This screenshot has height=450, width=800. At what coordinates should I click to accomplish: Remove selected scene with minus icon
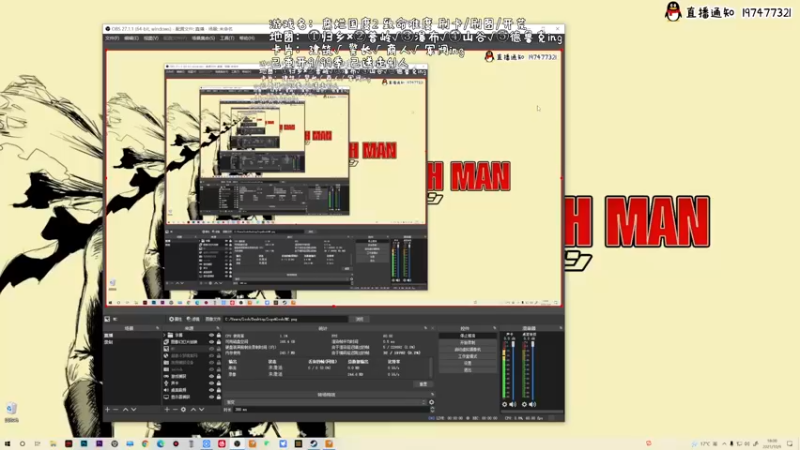click(115, 410)
